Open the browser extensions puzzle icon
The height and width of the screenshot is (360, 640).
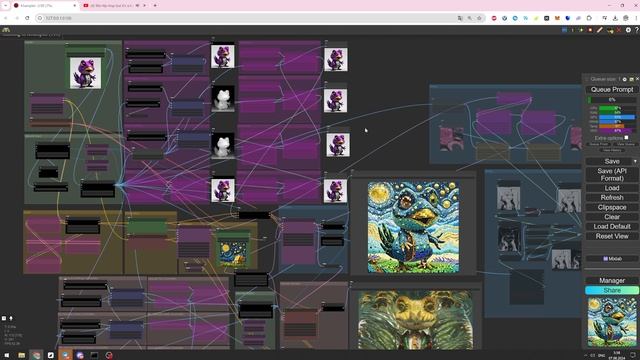589,18
